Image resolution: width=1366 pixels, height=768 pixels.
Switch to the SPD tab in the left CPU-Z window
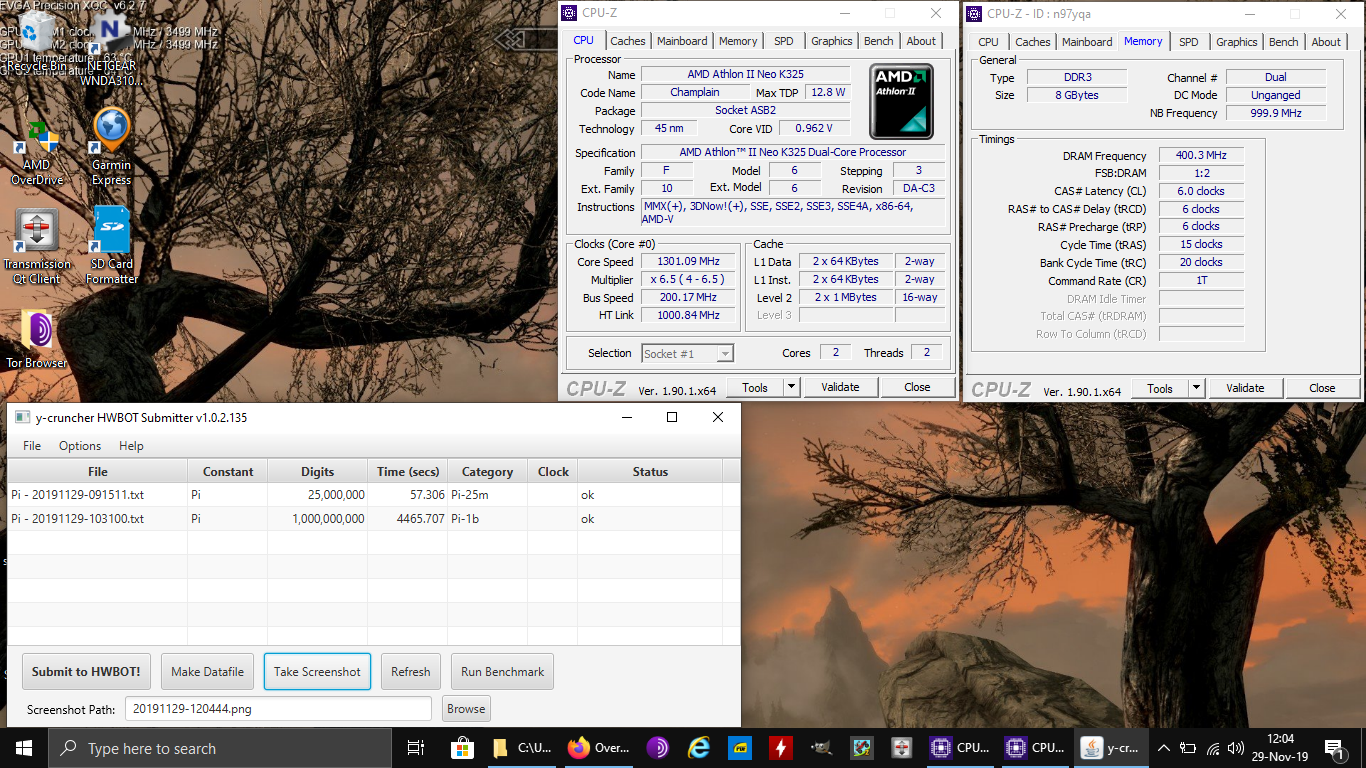point(784,41)
